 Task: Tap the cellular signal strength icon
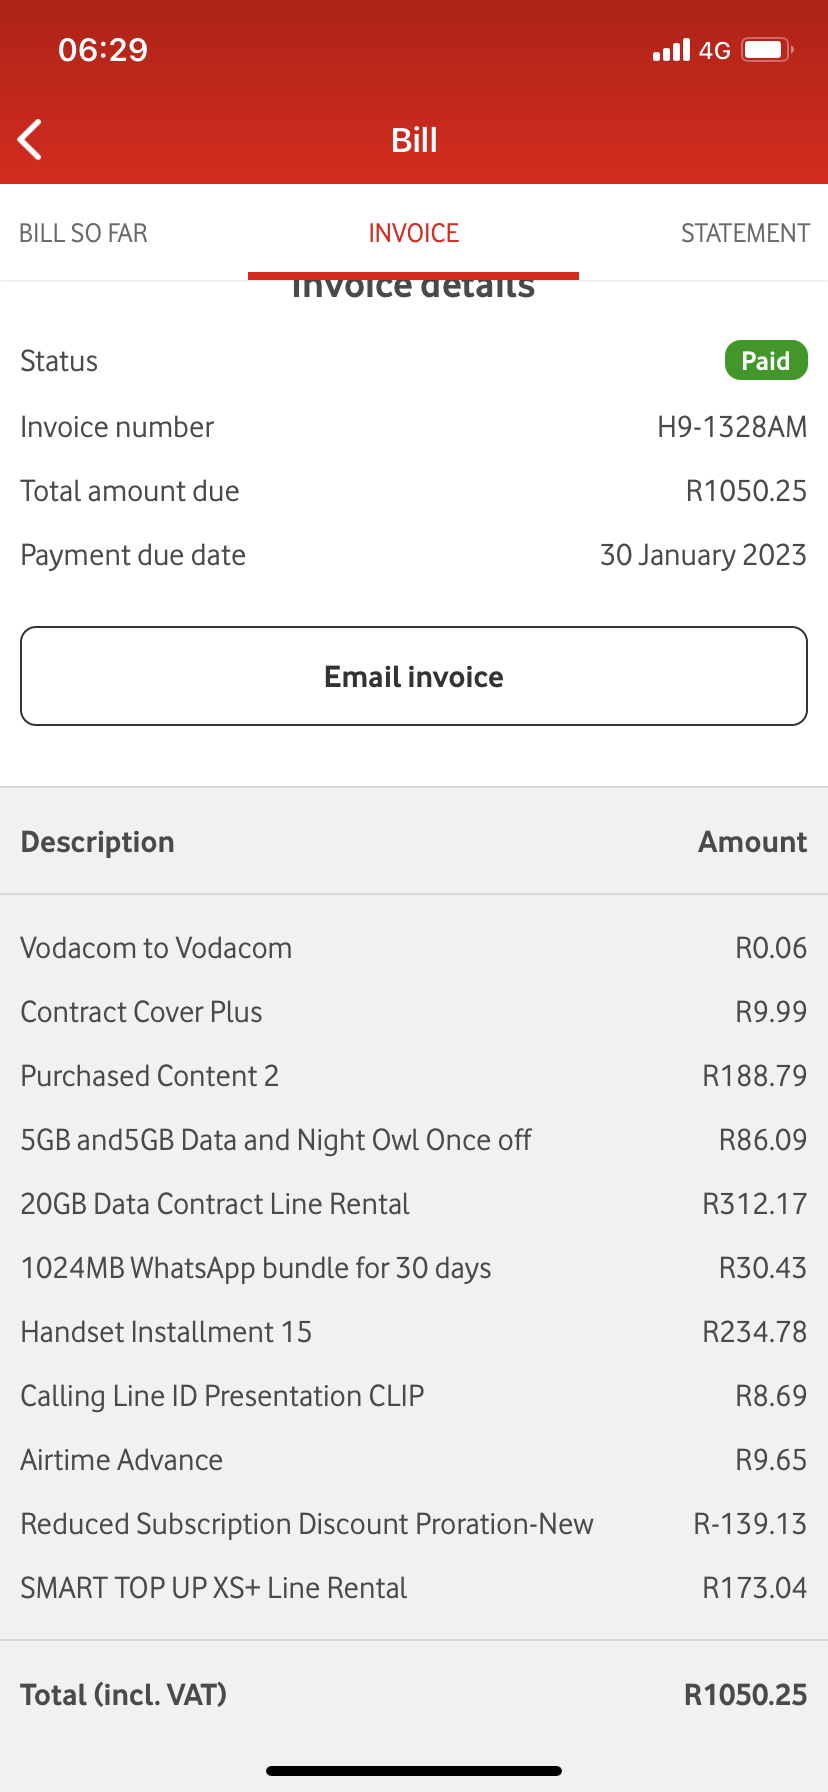tap(671, 50)
